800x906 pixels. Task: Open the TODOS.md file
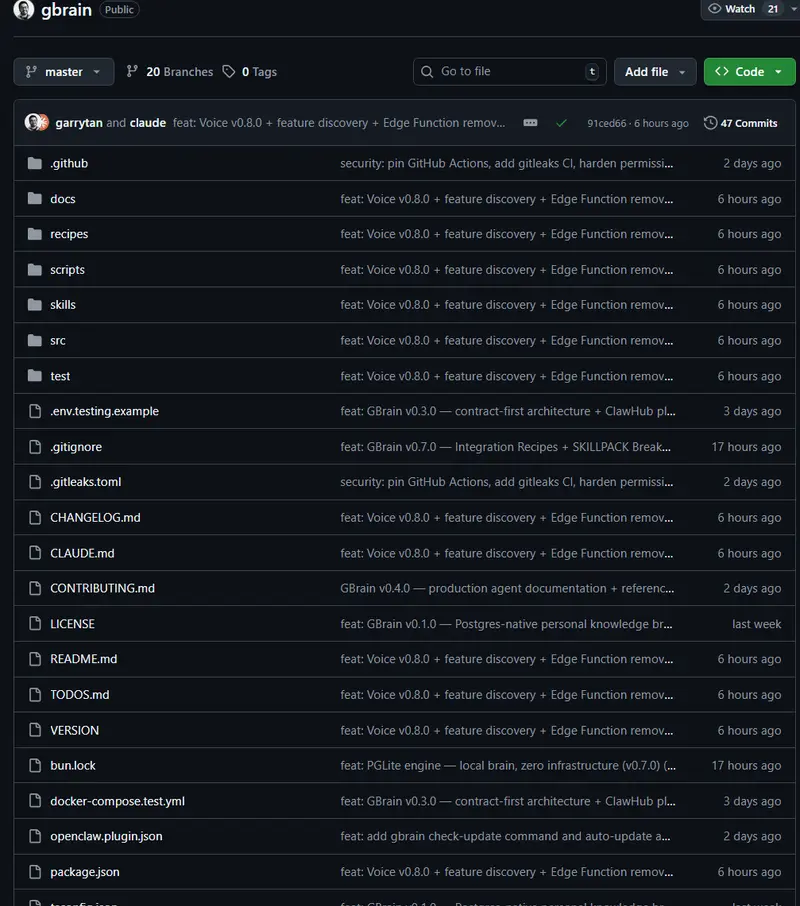pos(80,695)
